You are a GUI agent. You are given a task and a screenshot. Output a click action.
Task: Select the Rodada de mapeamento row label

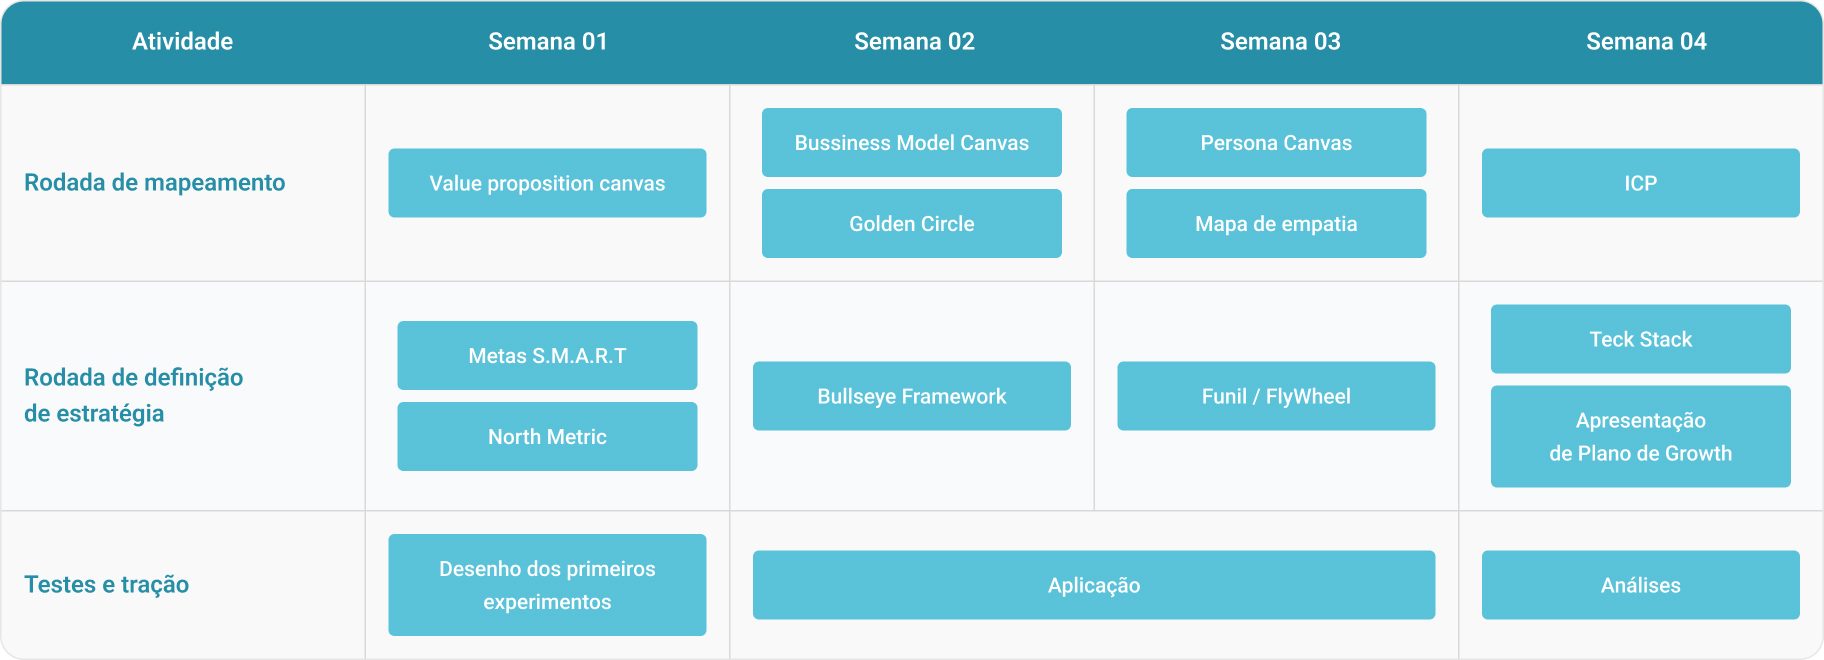(x=155, y=183)
